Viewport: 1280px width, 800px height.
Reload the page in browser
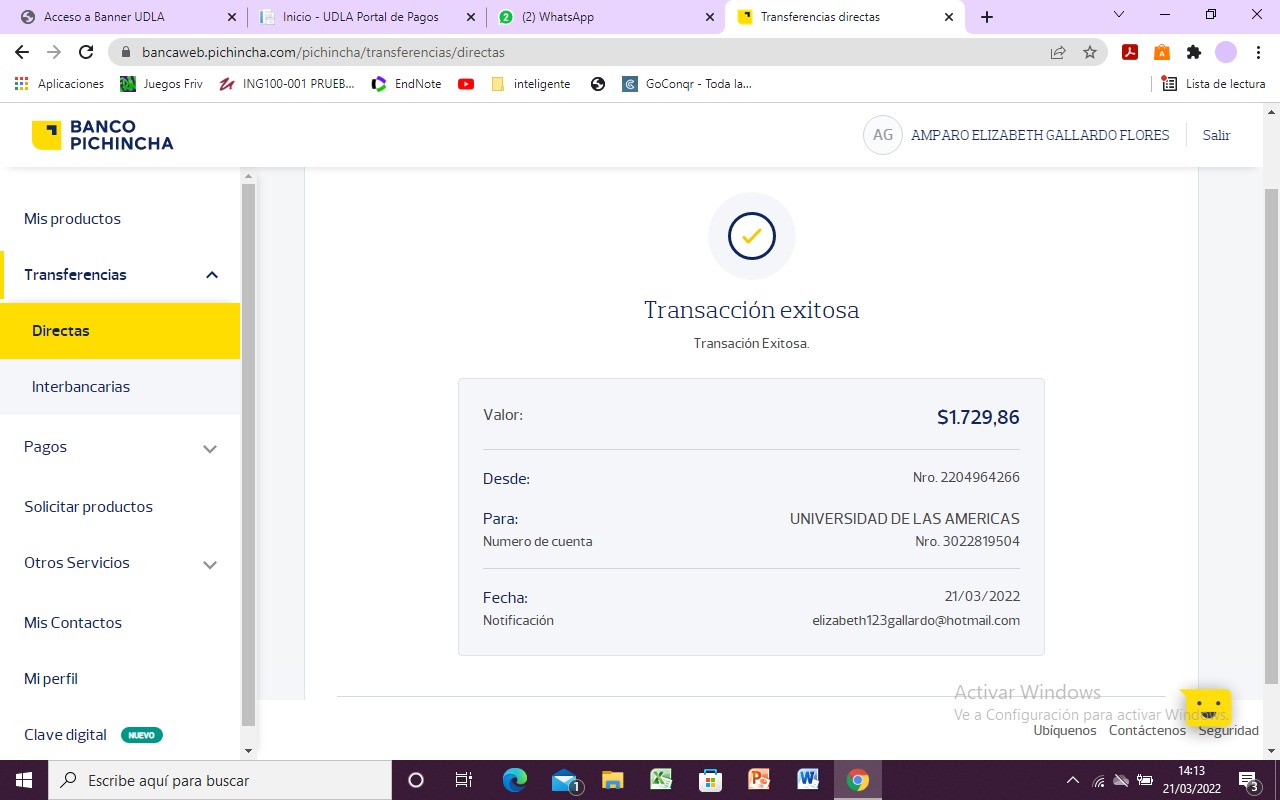point(86,52)
